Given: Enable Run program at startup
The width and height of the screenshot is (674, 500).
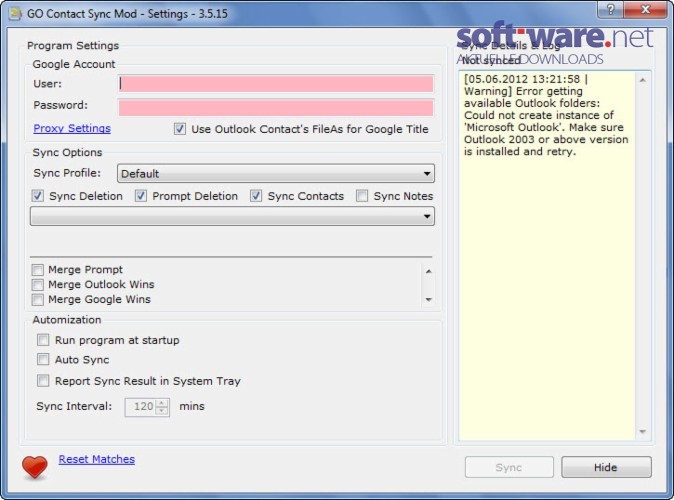Looking at the screenshot, I should [43, 340].
